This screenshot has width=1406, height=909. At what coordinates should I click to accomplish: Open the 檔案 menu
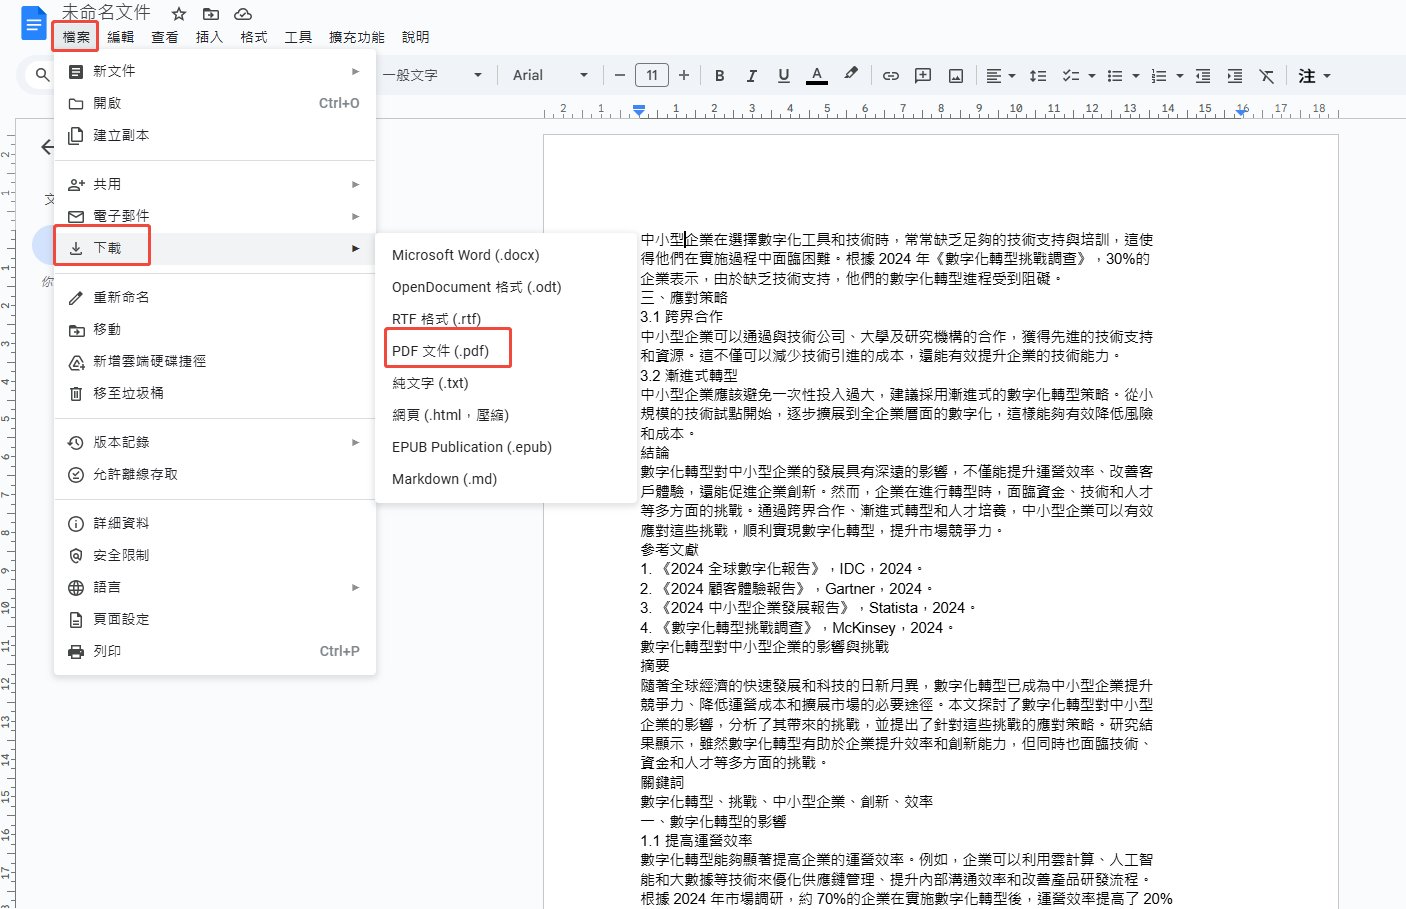[75, 37]
